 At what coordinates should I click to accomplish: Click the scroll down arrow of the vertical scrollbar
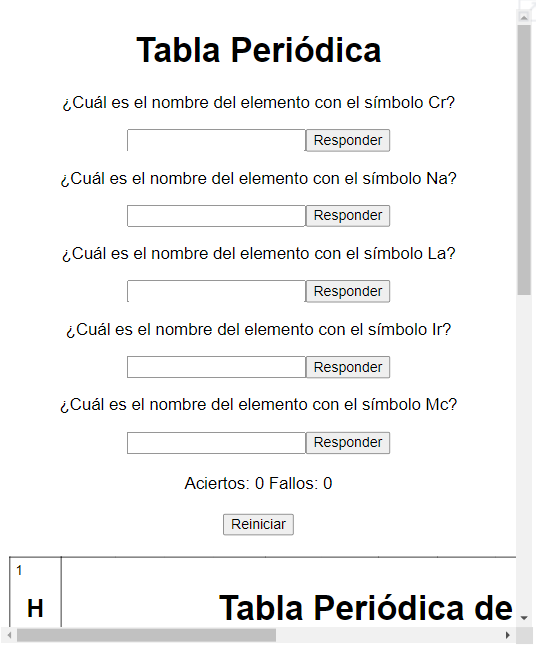524,618
